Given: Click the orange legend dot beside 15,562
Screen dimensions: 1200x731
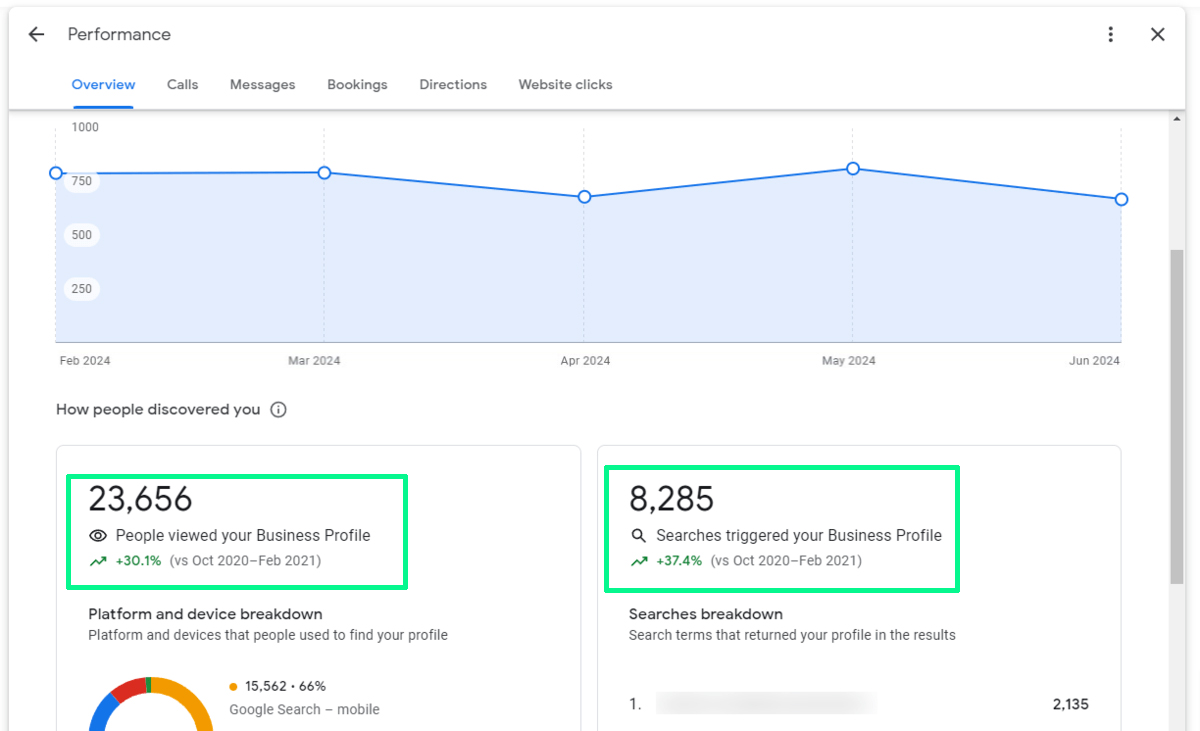Looking at the screenshot, I should [x=233, y=687].
